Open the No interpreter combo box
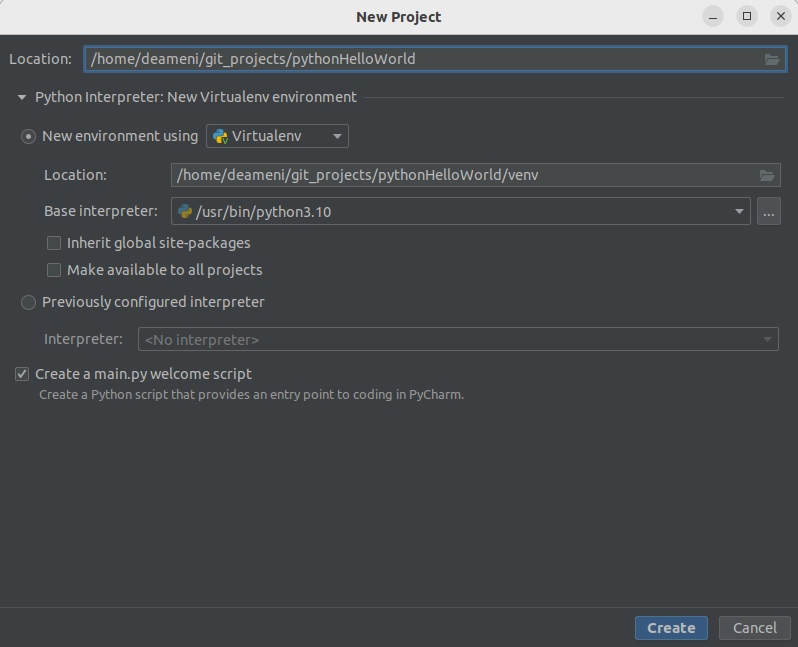This screenshot has width=798, height=647. click(457, 340)
